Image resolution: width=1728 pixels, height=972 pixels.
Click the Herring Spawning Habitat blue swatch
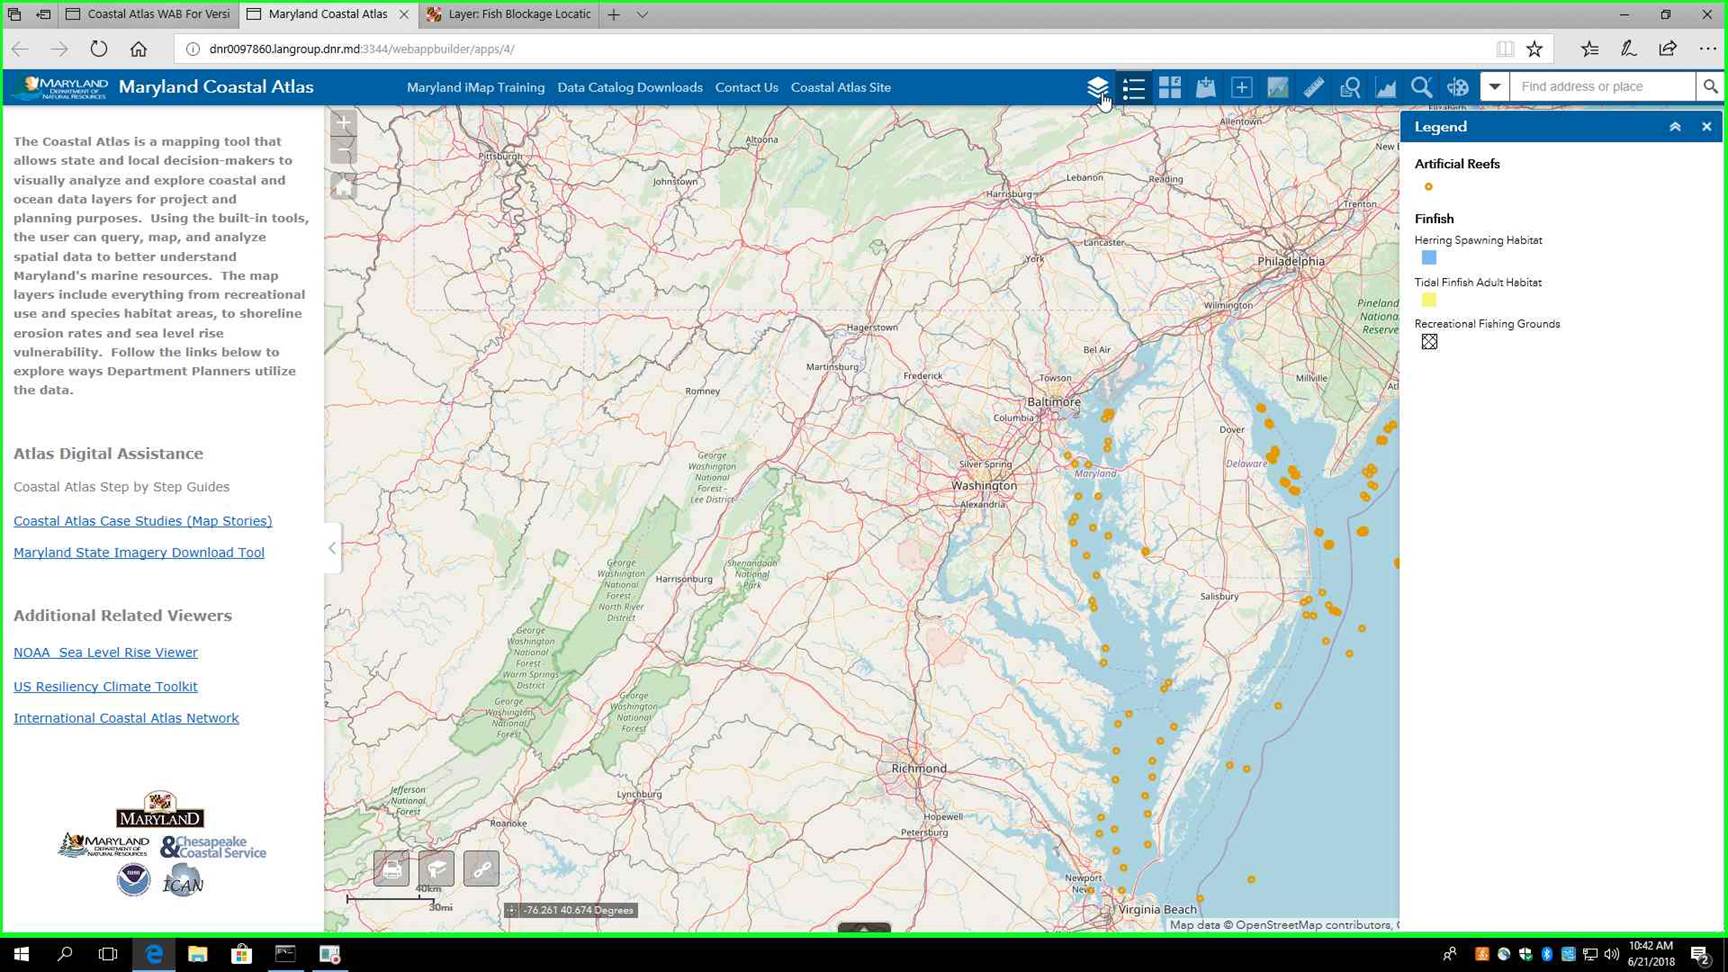tap(1428, 258)
